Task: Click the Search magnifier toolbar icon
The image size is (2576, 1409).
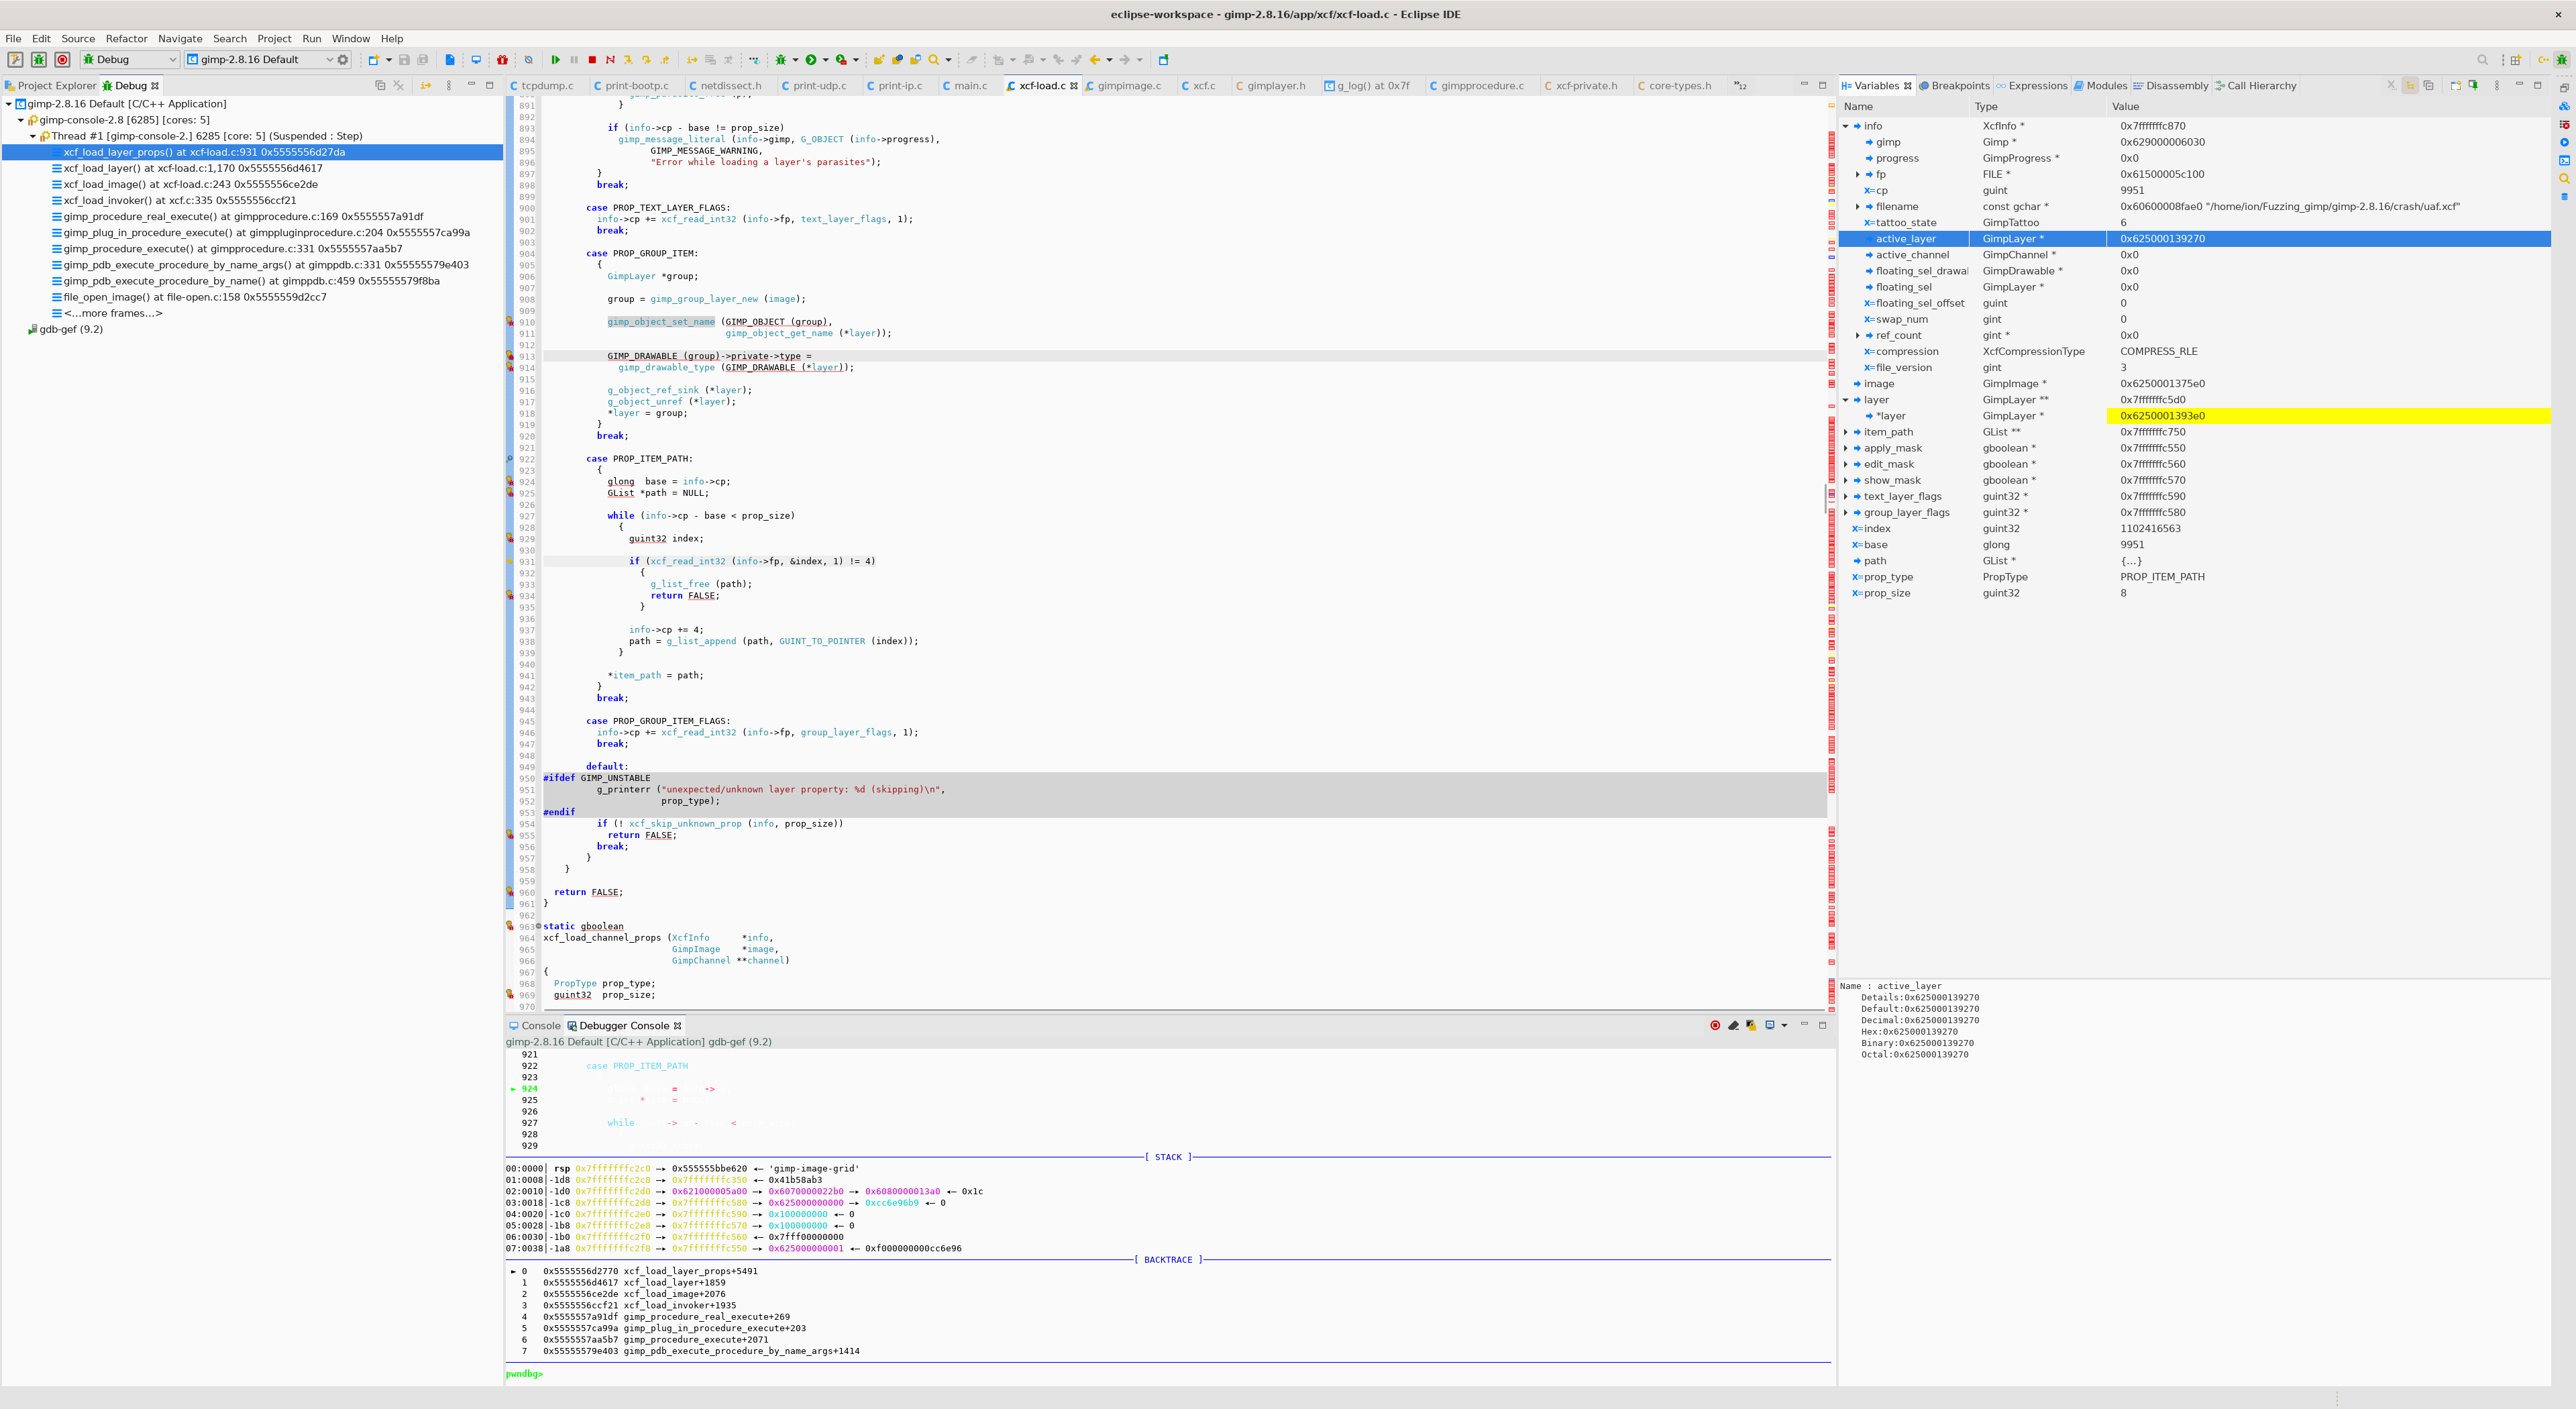Action: (933, 60)
